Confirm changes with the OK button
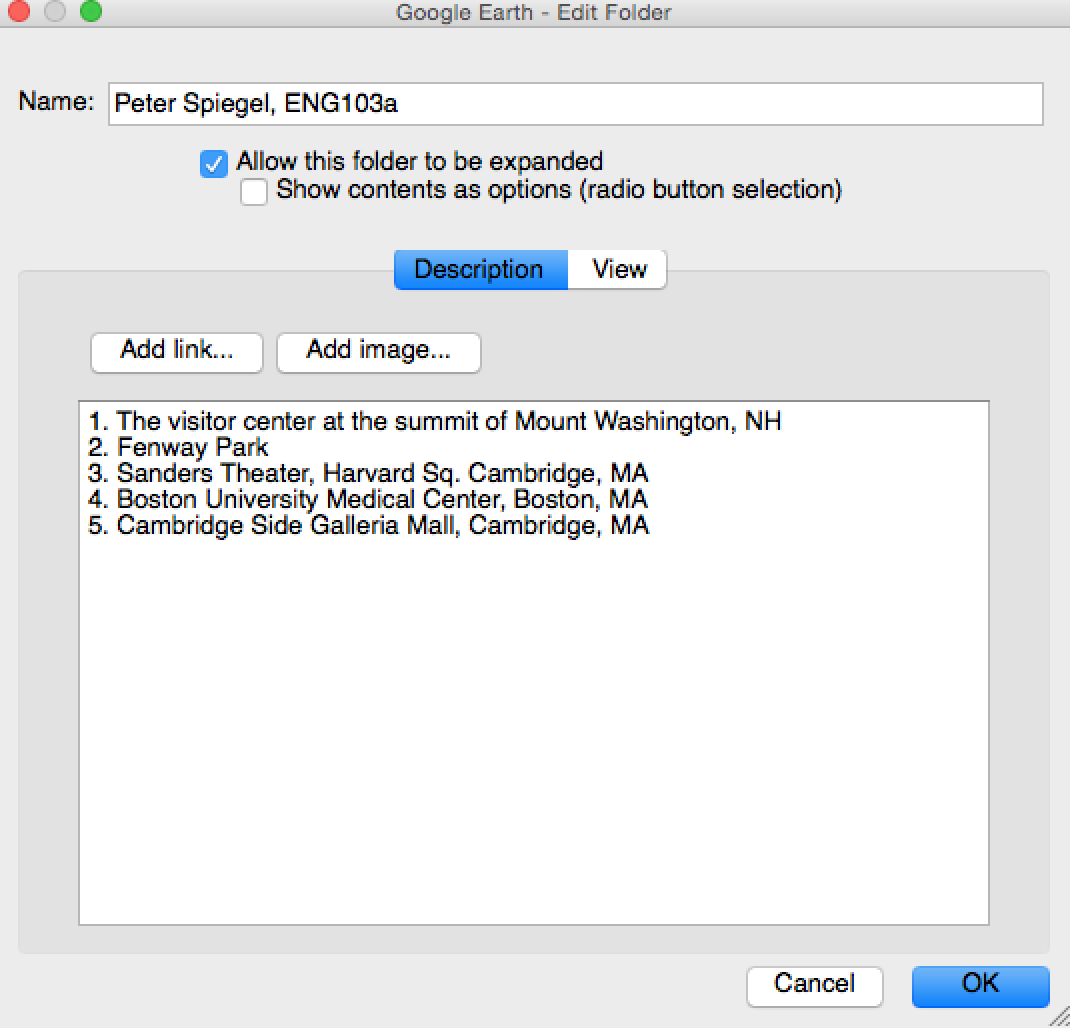The width and height of the screenshot is (1070, 1028). 980,984
